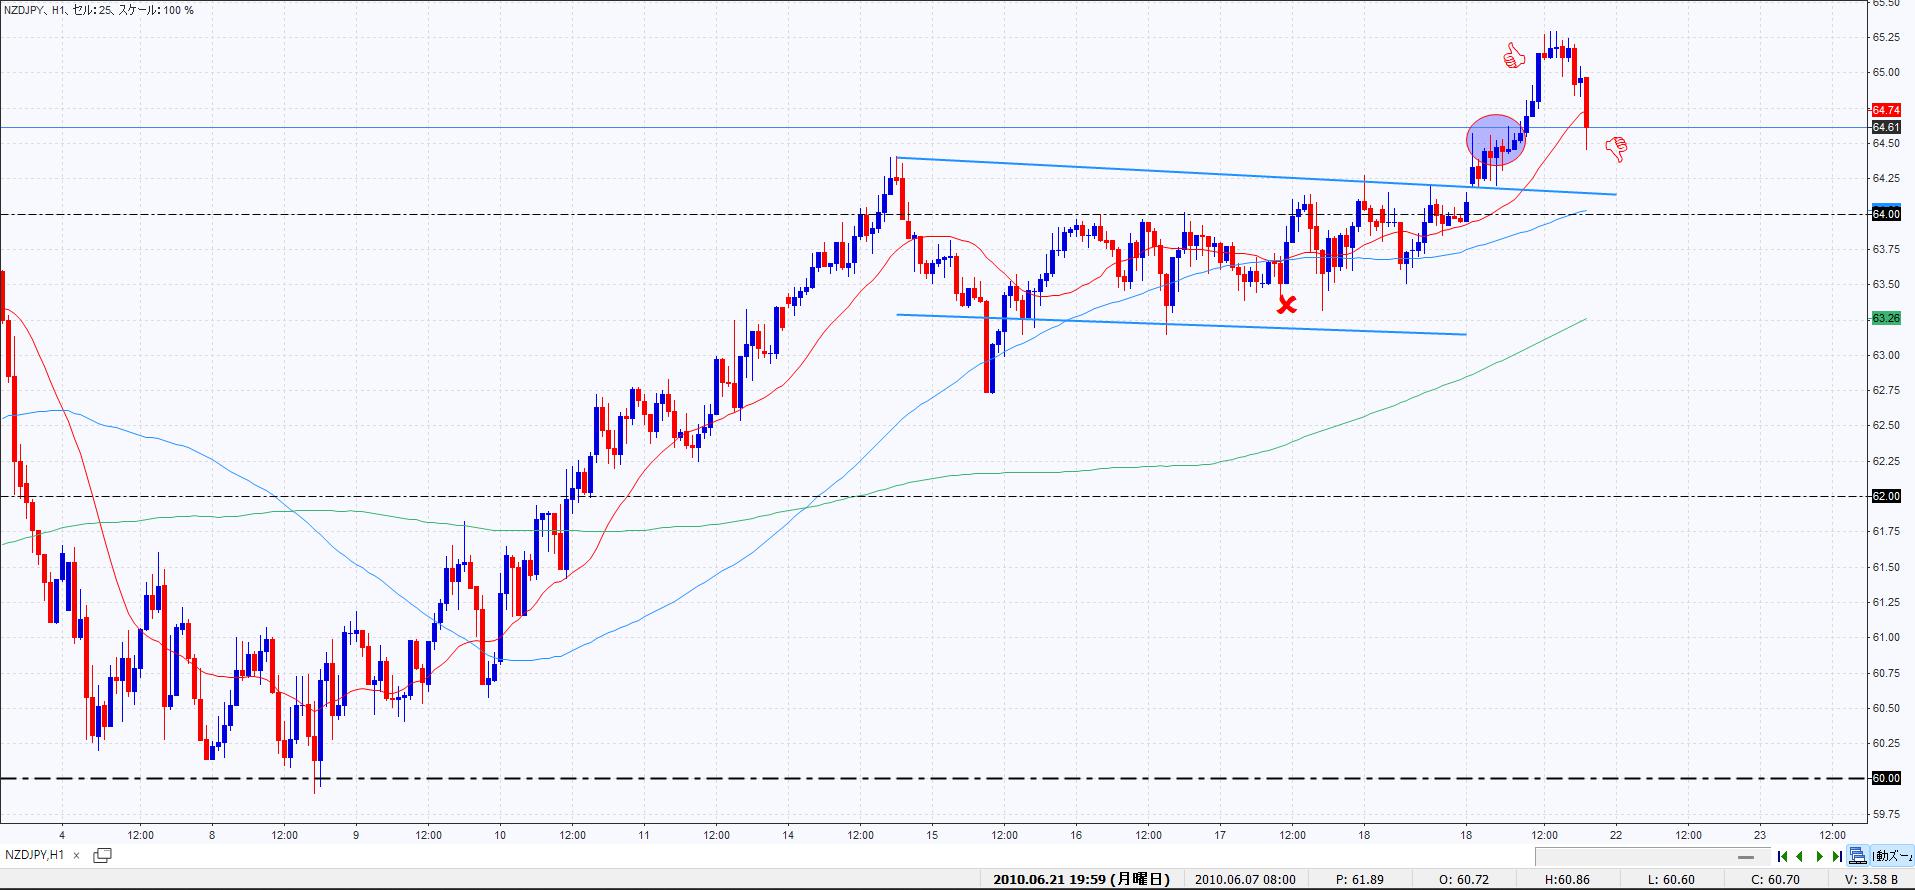This screenshot has height=890, width=1915.
Task: Click the 60.00 horizontal level label
Action: [x=1885, y=778]
